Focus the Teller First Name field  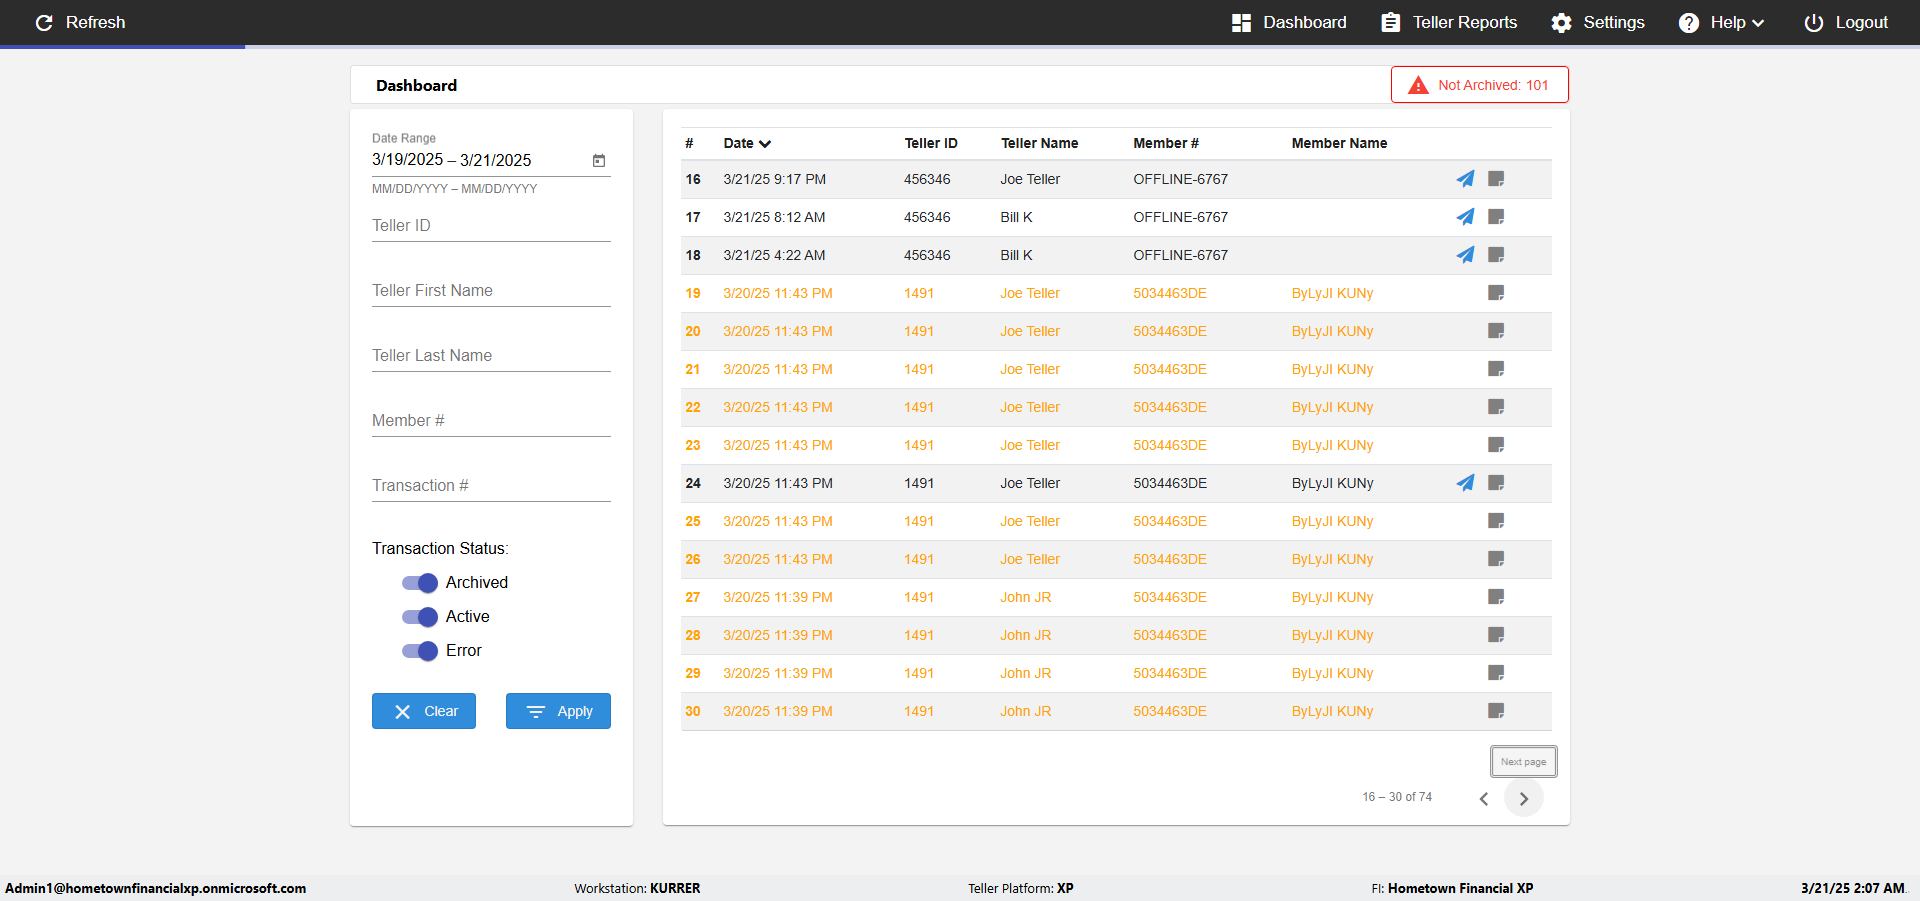[x=491, y=291]
